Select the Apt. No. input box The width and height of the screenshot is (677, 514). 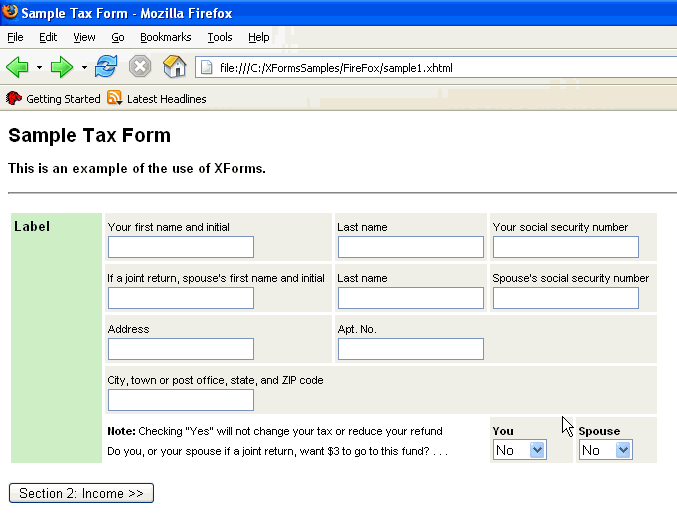pos(411,349)
